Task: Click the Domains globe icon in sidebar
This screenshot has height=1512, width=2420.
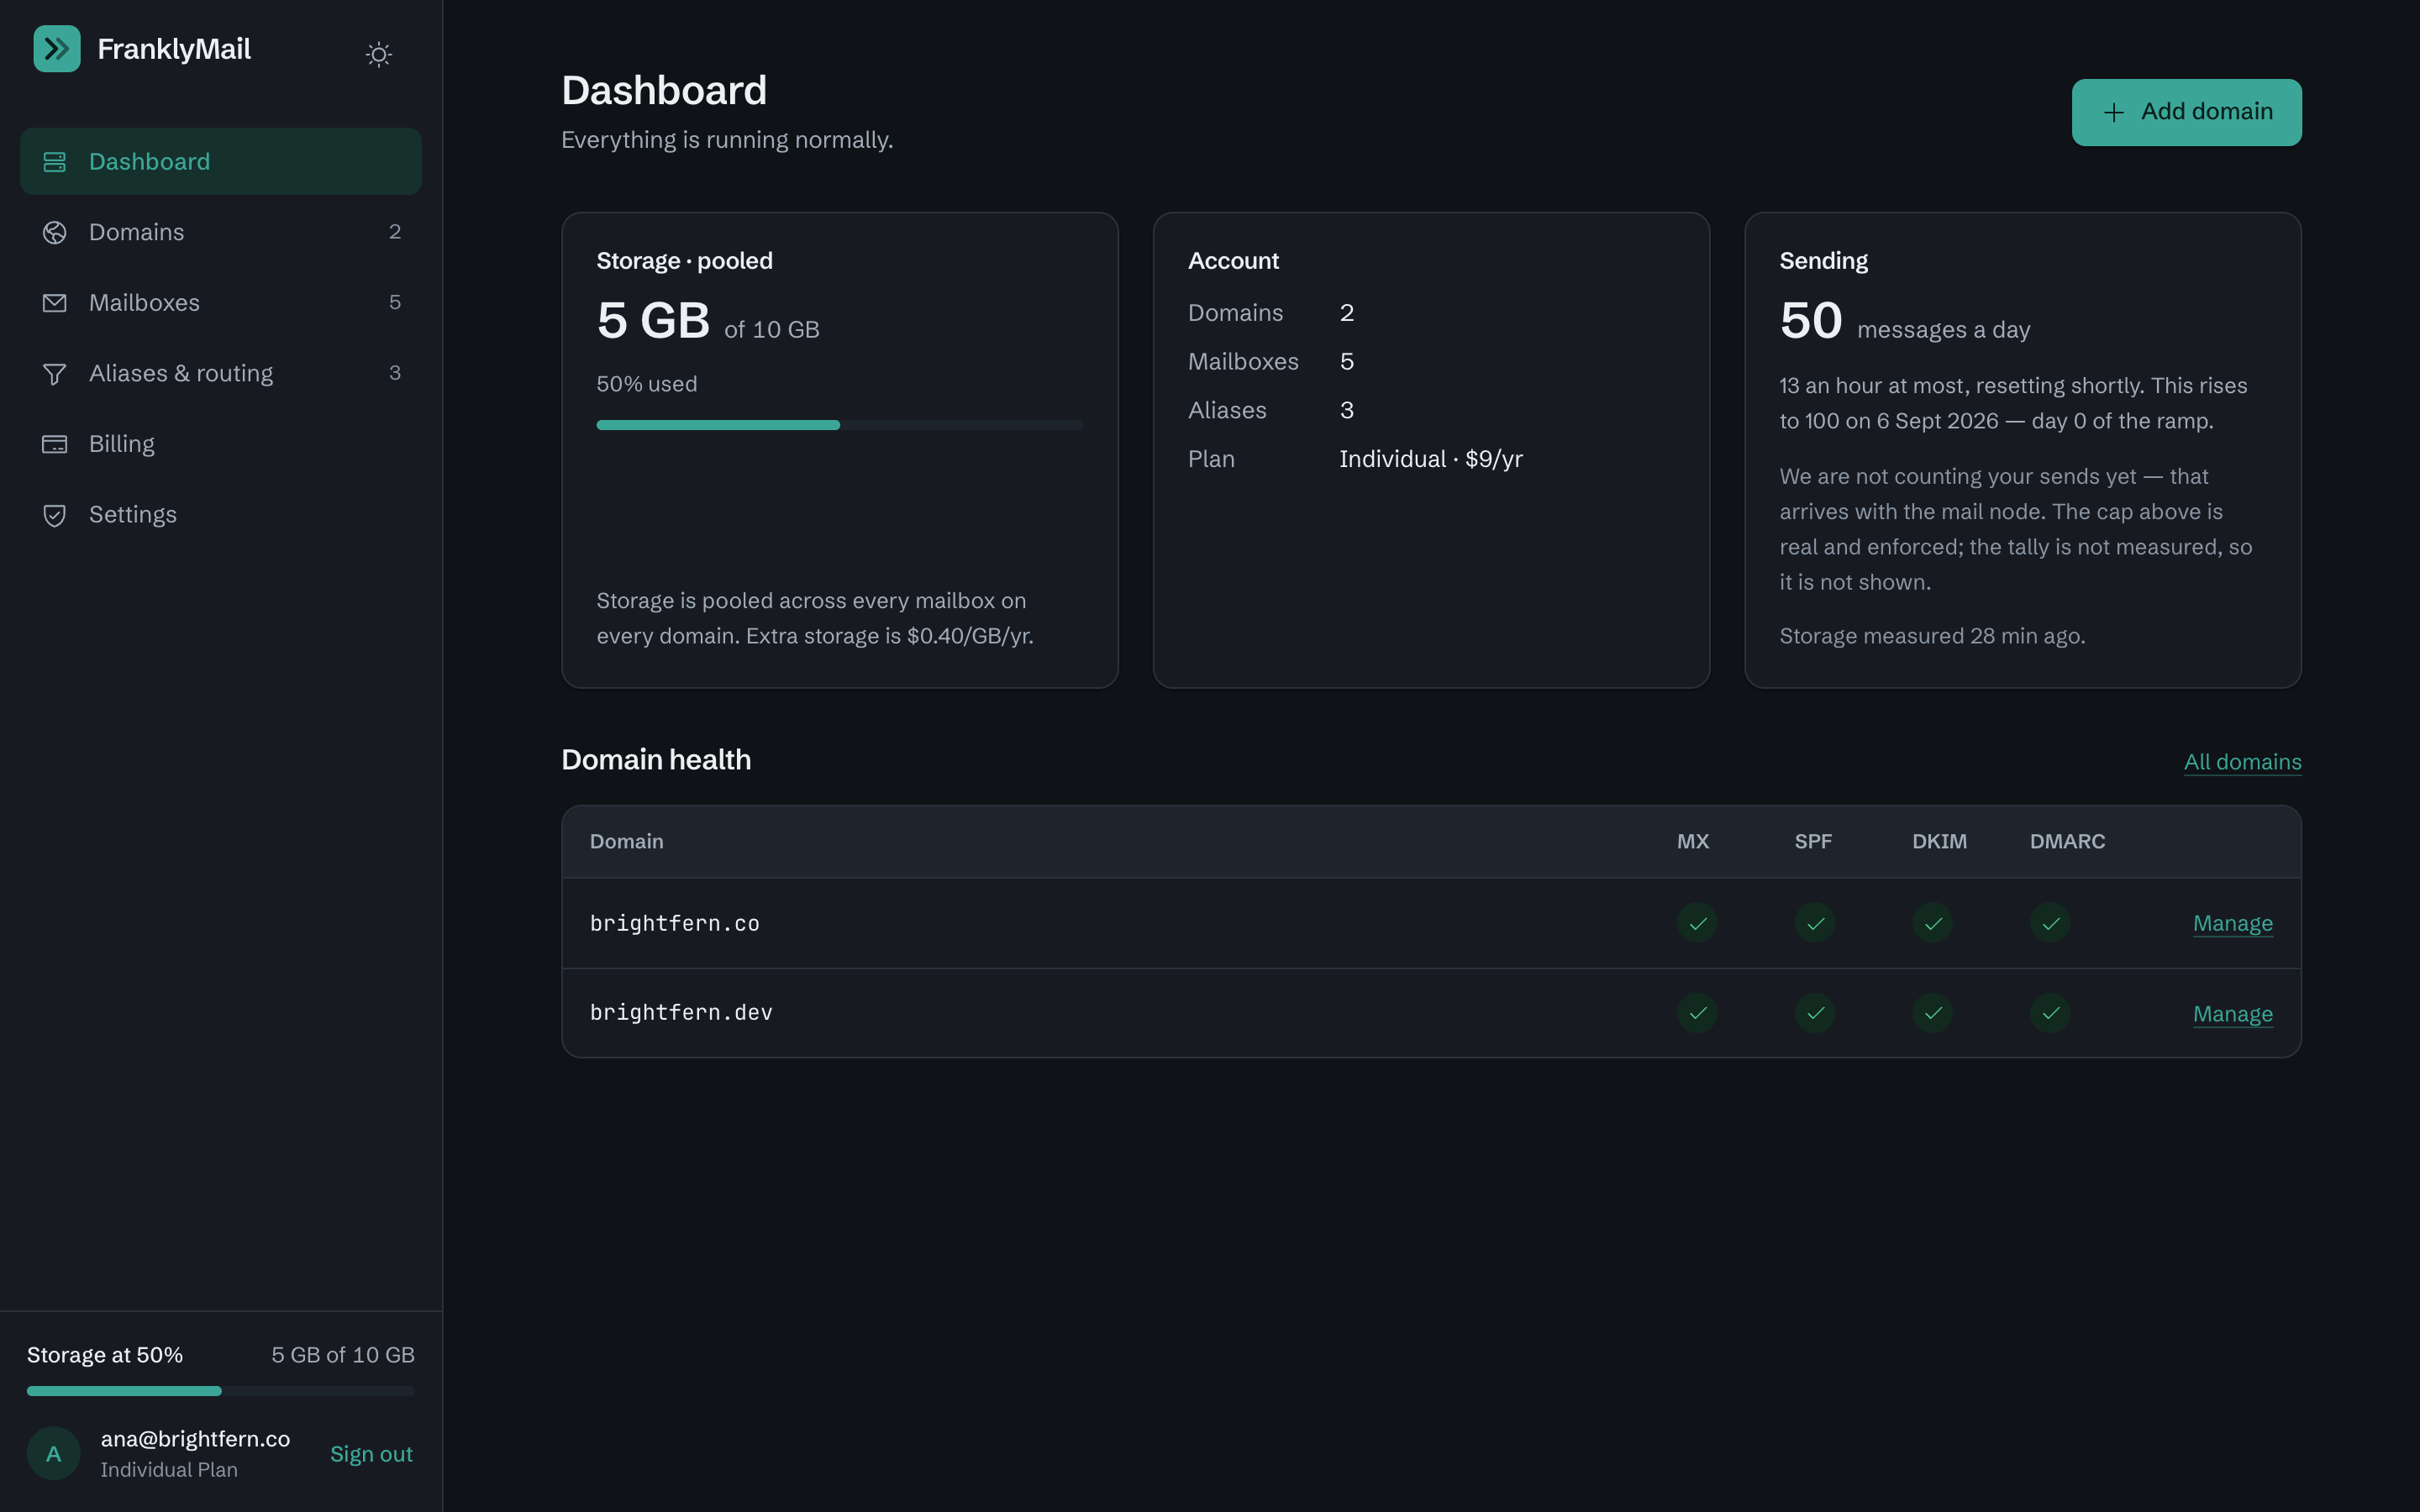Action: tap(55, 232)
